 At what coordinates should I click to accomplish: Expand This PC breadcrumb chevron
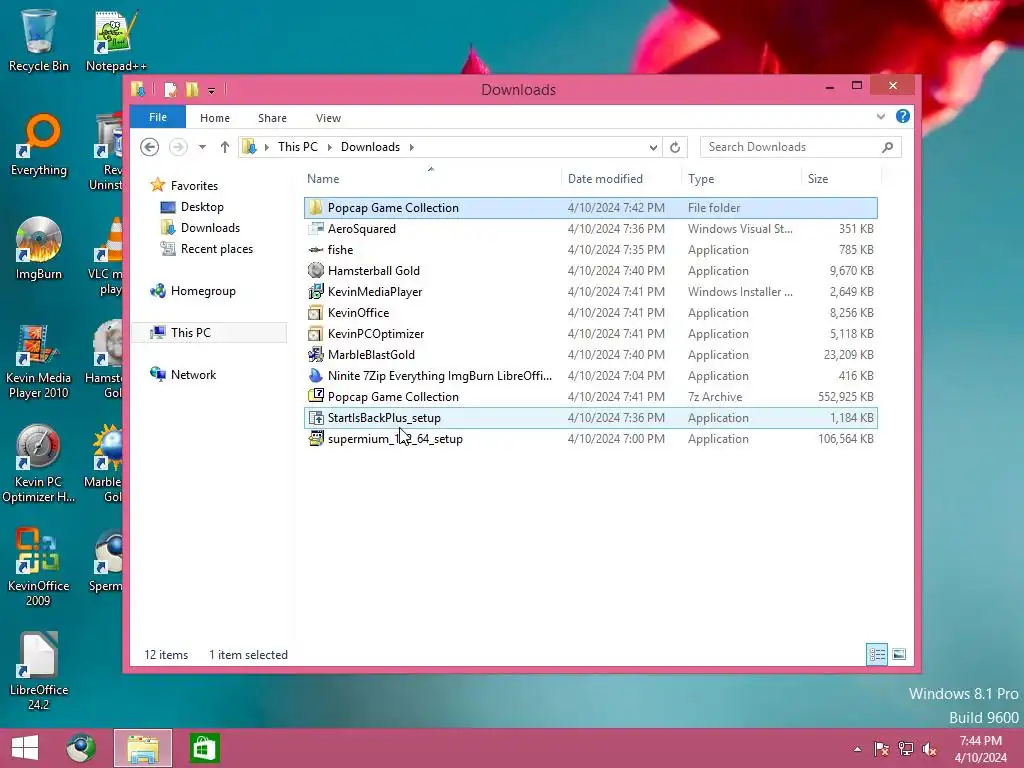[x=330, y=147]
